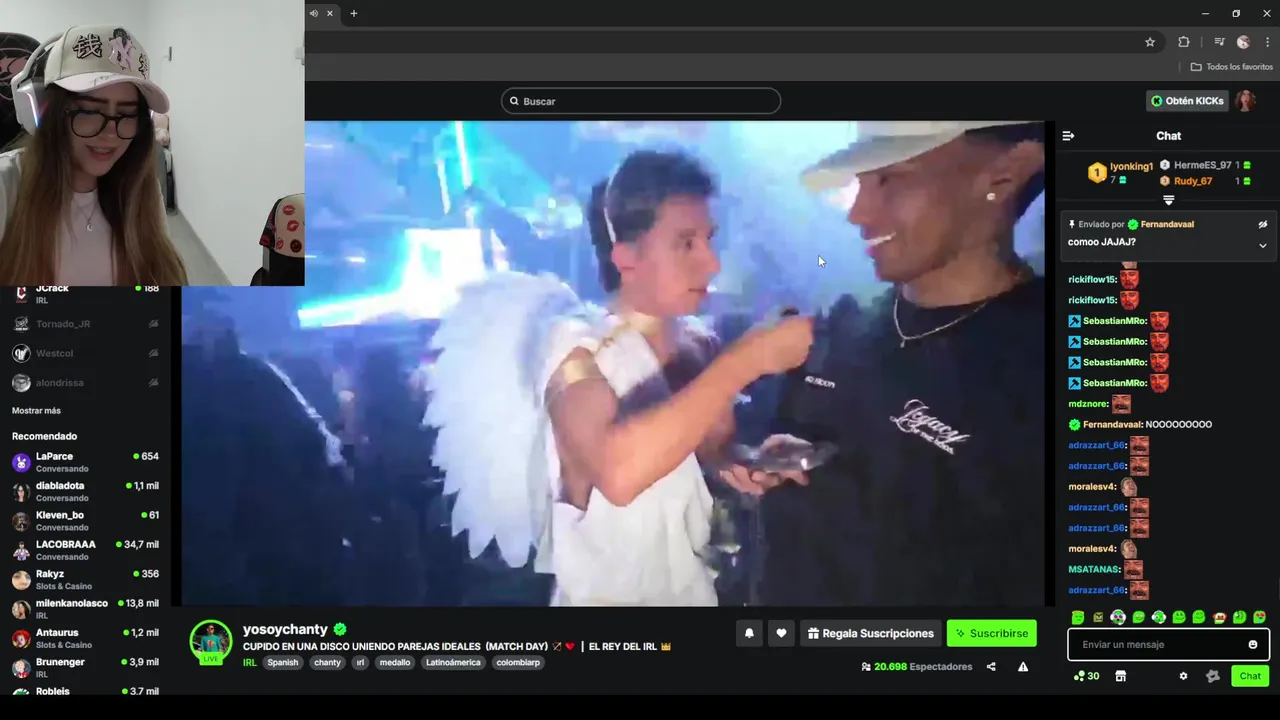Expand followed list with Mostrar más
Screen dimensions: 1280x720
coord(36,411)
